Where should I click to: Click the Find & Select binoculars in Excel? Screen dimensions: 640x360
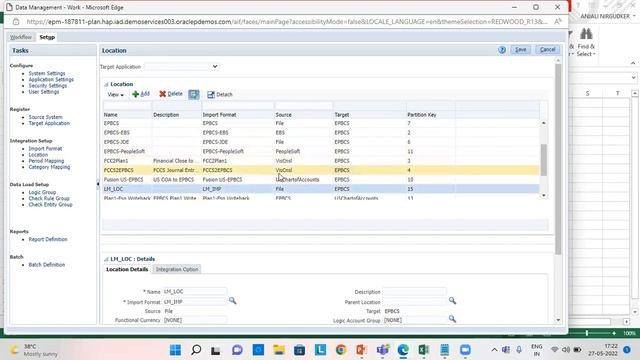586,34
